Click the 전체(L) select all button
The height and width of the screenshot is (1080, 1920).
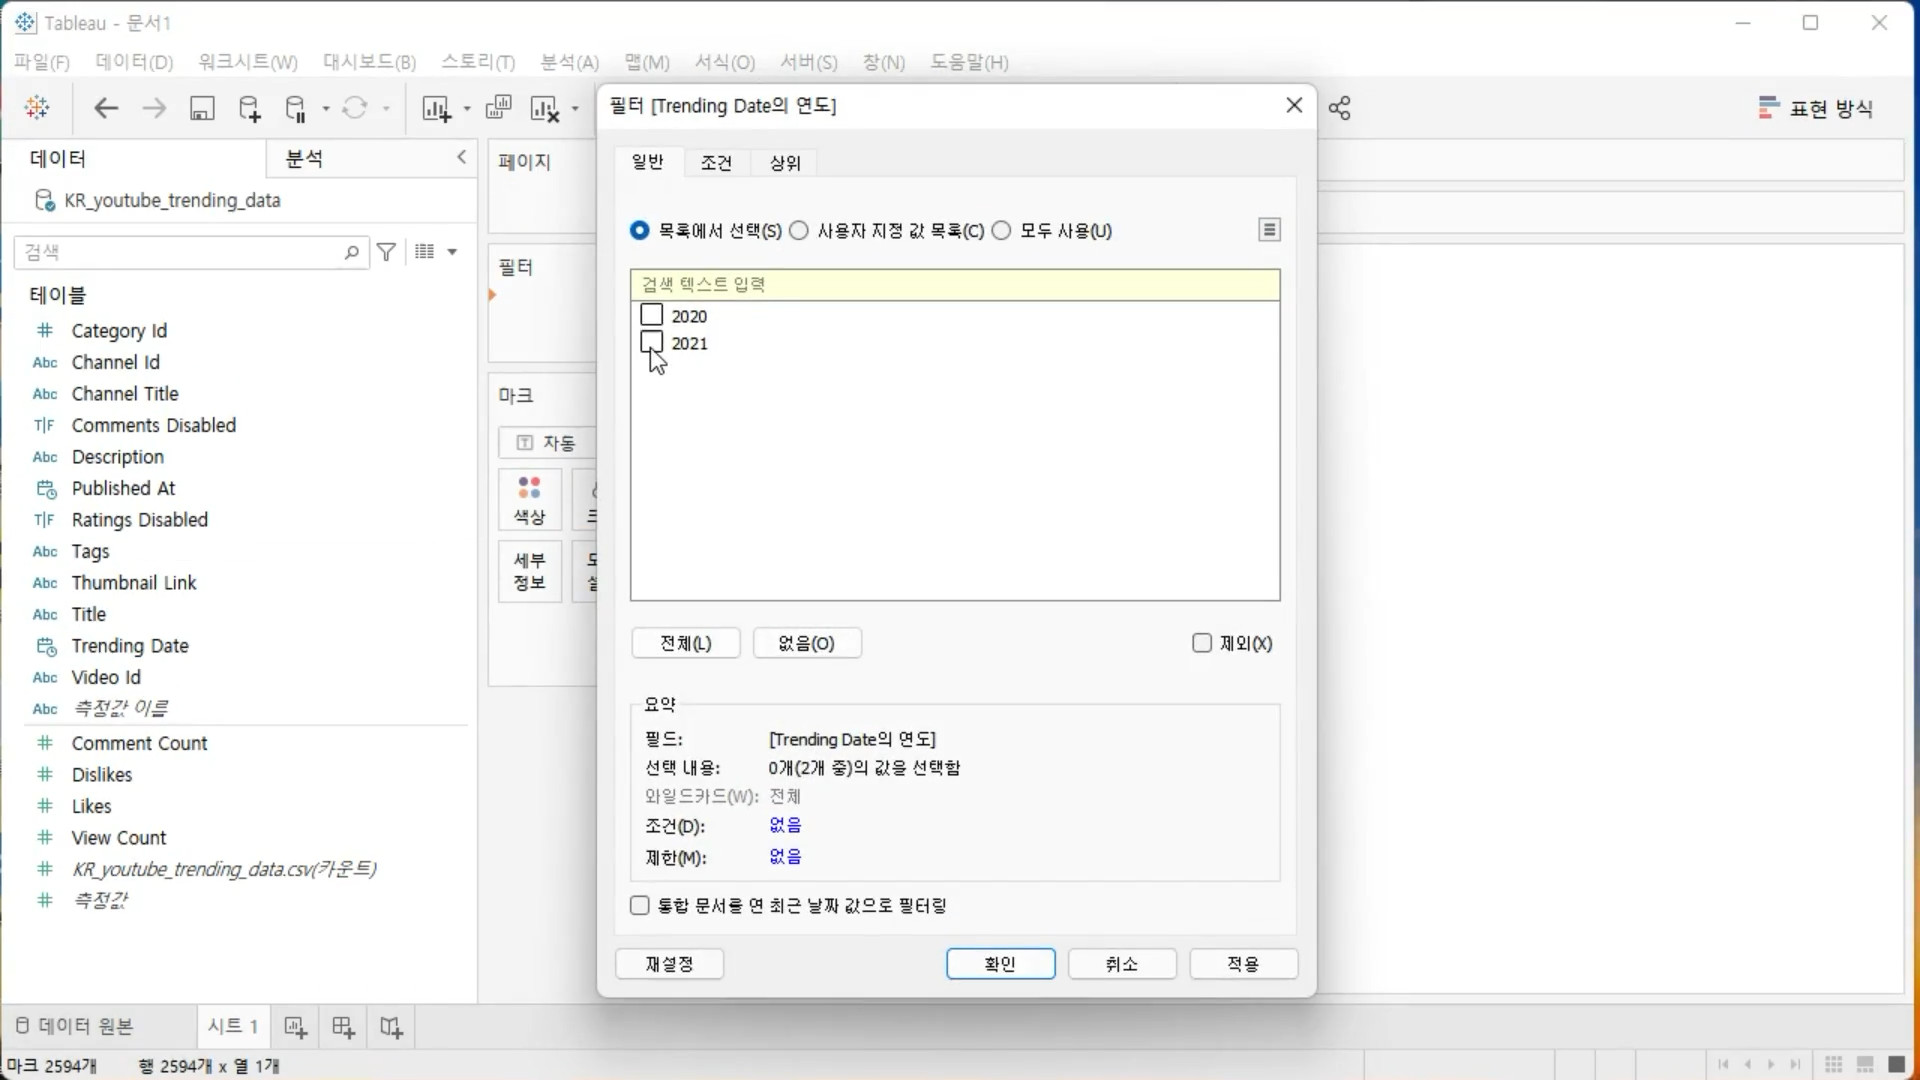(x=686, y=643)
